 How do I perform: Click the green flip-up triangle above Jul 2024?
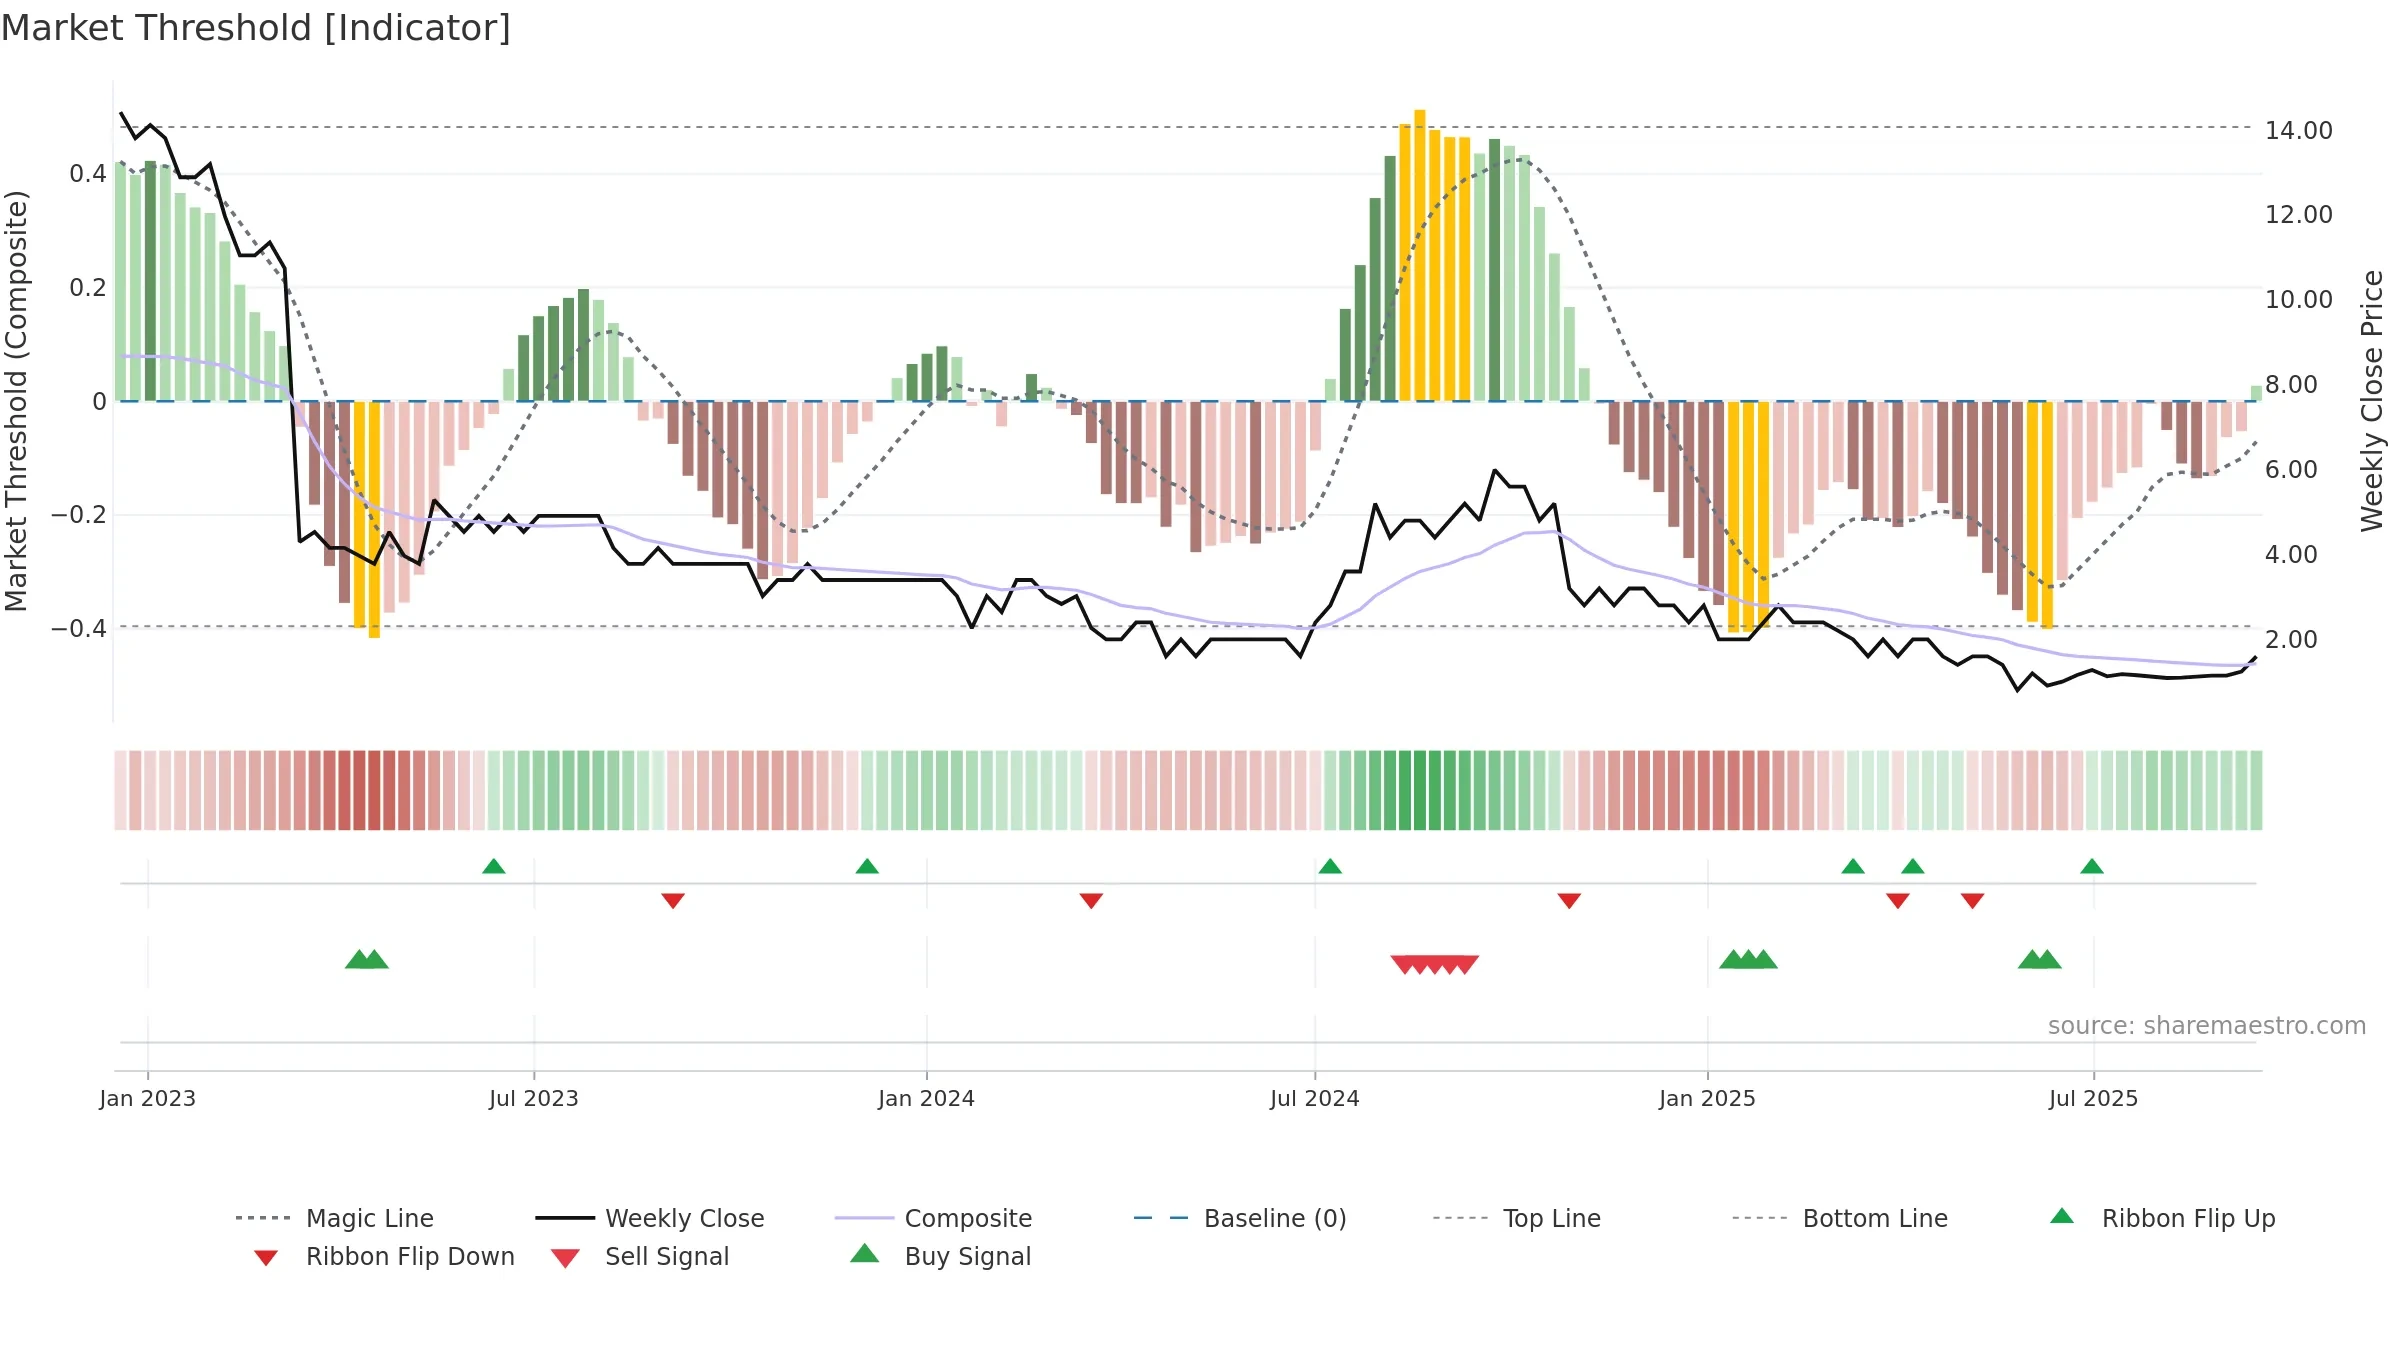tap(1330, 866)
